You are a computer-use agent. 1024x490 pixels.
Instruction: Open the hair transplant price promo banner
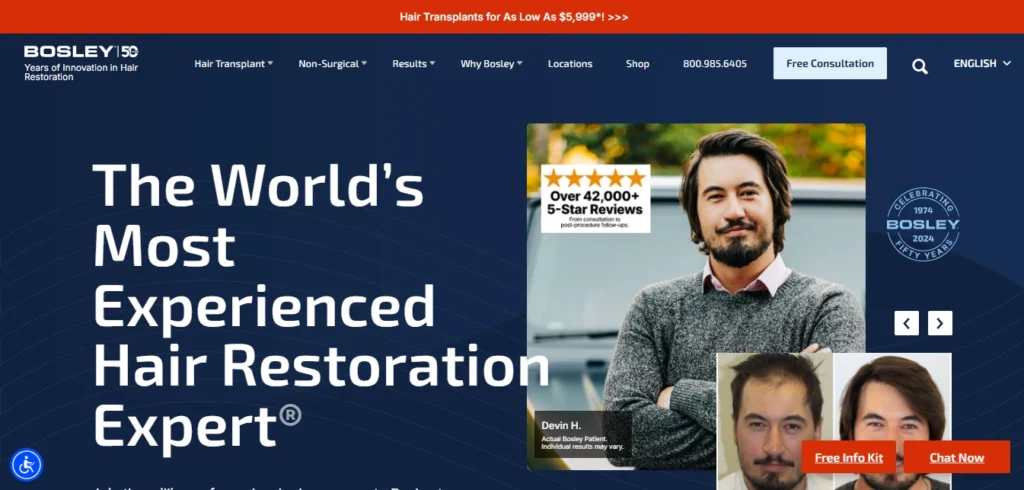(x=513, y=17)
